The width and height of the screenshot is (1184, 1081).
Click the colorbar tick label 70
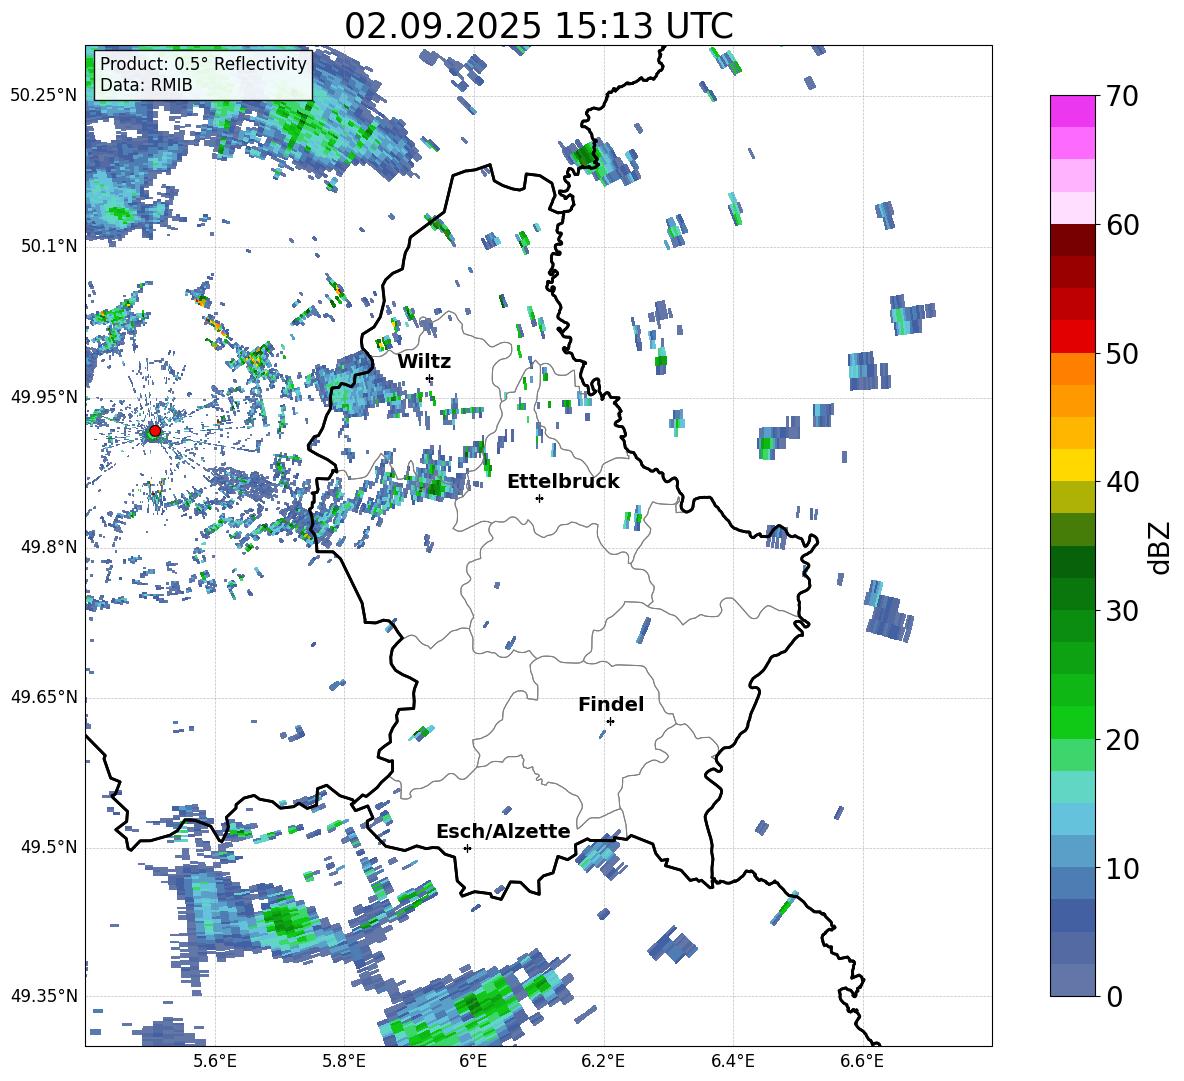(1122, 97)
